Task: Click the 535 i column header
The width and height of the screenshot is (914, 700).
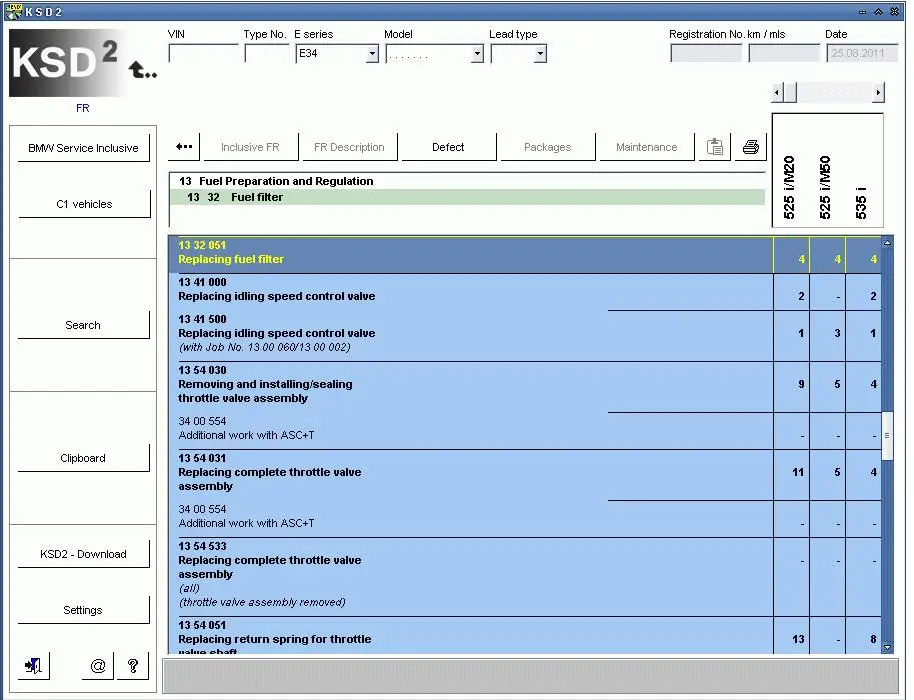Action: (x=861, y=203)
